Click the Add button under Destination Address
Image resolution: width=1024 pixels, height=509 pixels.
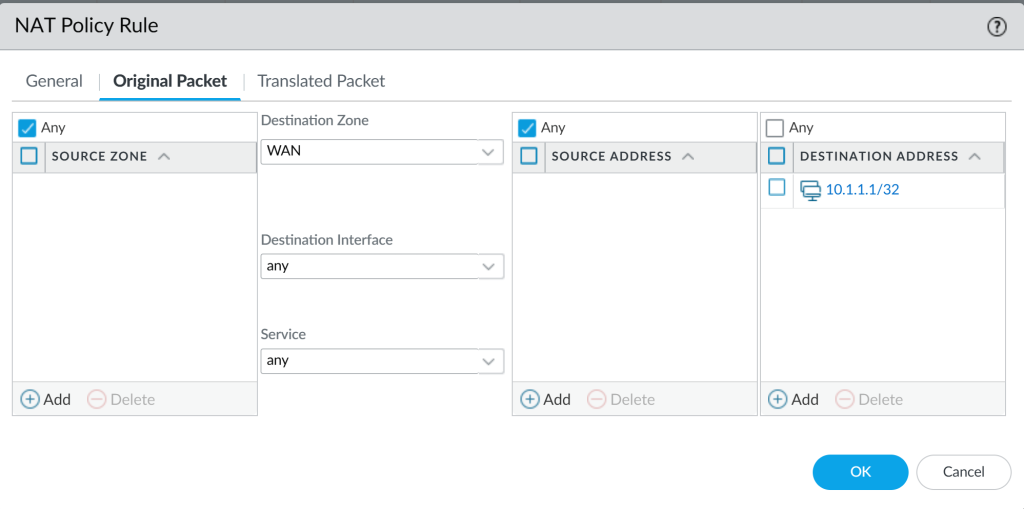coord(793,399)
